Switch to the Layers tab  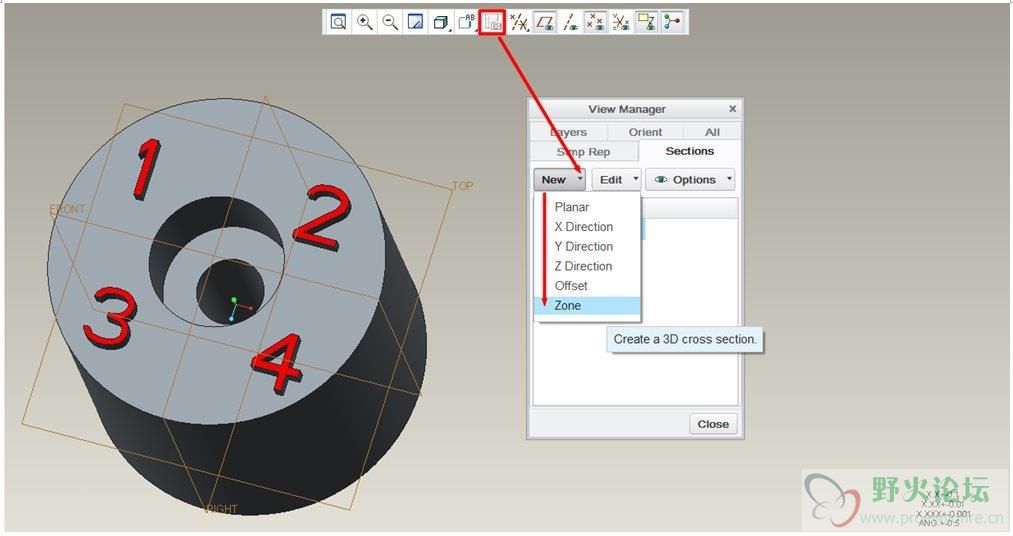tap(569, 132)
